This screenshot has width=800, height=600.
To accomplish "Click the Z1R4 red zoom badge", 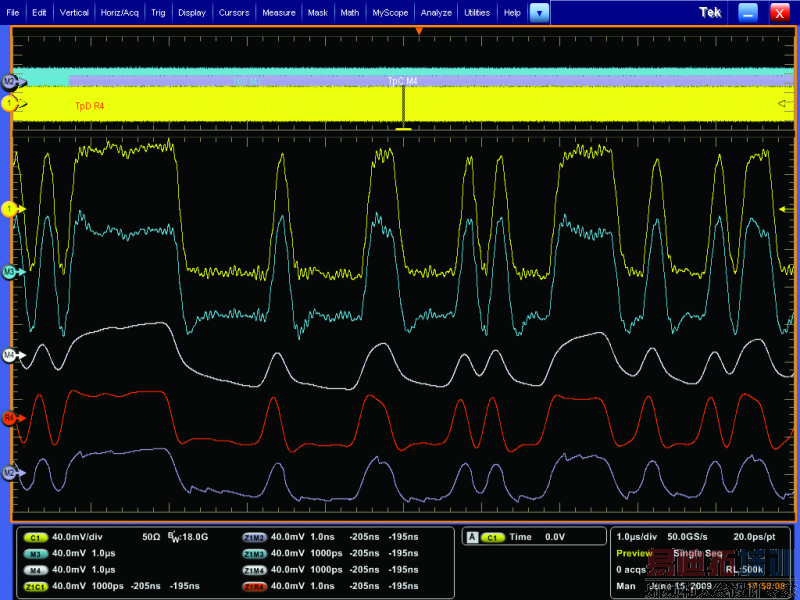I will click(x=254, y=585).
